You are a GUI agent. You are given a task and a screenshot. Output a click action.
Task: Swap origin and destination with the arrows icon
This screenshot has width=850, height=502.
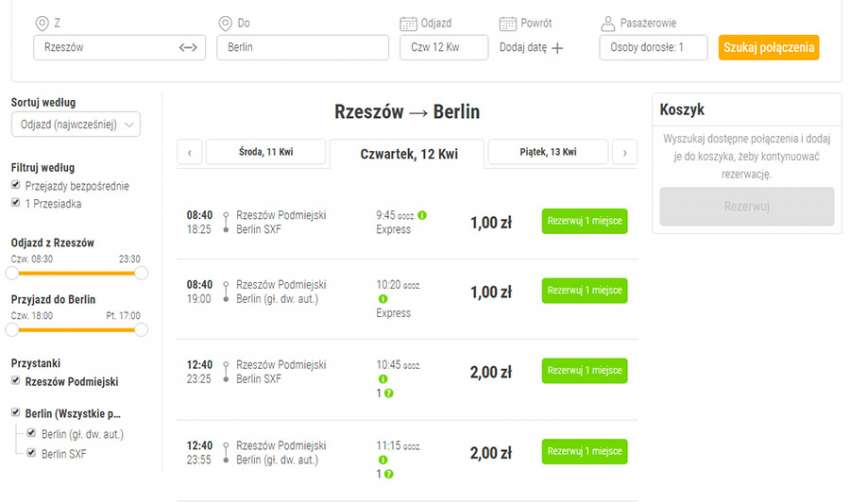[x=188, y=48]
